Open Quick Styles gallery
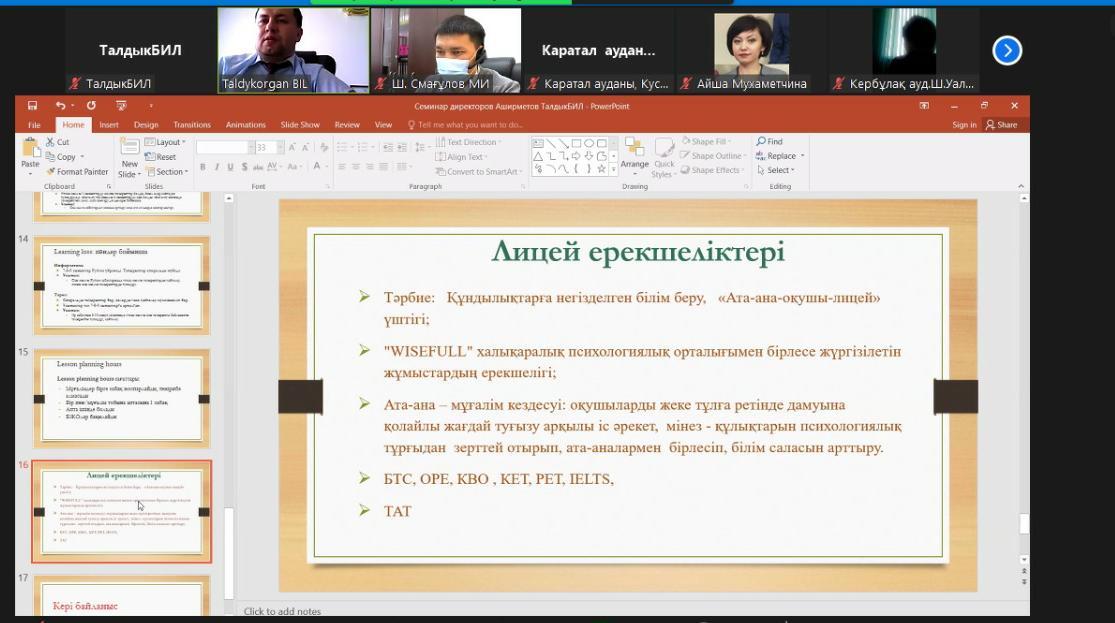Viewport: 1115px width, 623px height. tap(663, 158)
